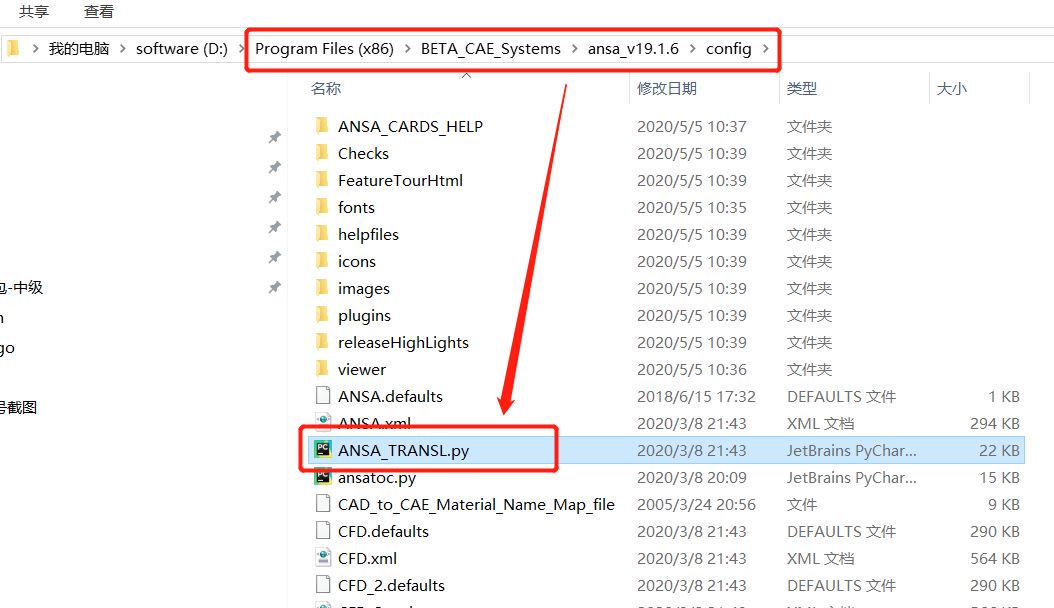Click PyCharm icon of ansatoc.py
Image resolution: width=1054 pixels, height=608 pixels.
click(323, 476)
